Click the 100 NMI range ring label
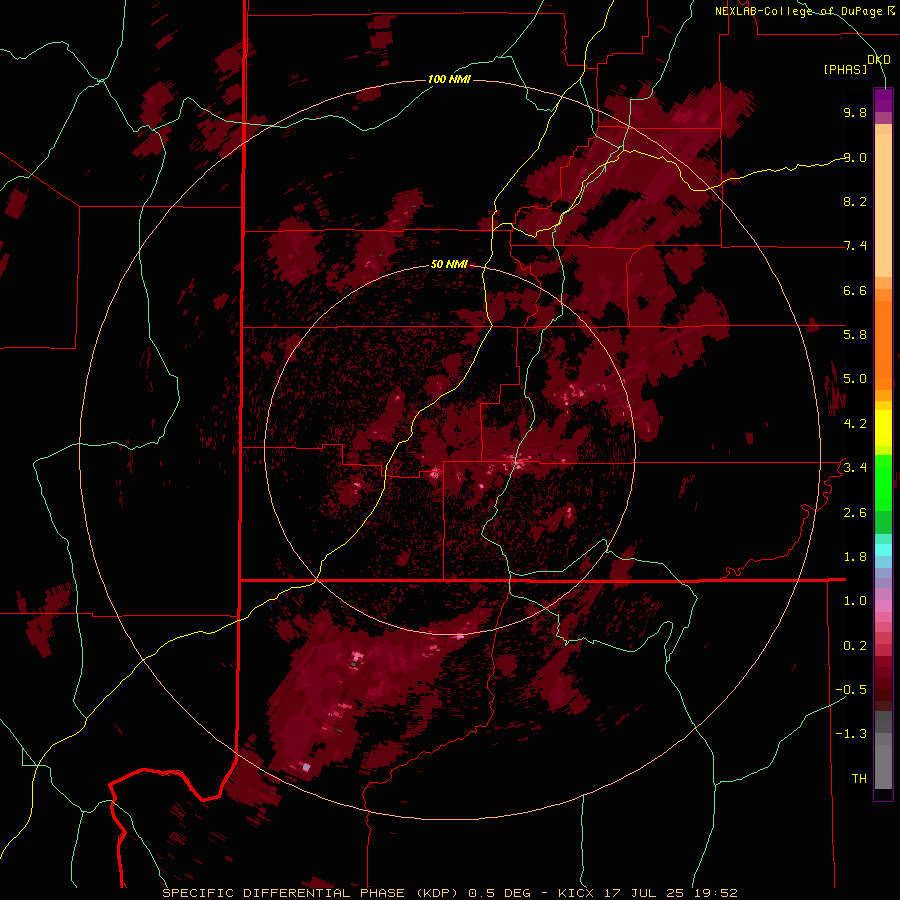The image size is (900, 900). point(449,79)
